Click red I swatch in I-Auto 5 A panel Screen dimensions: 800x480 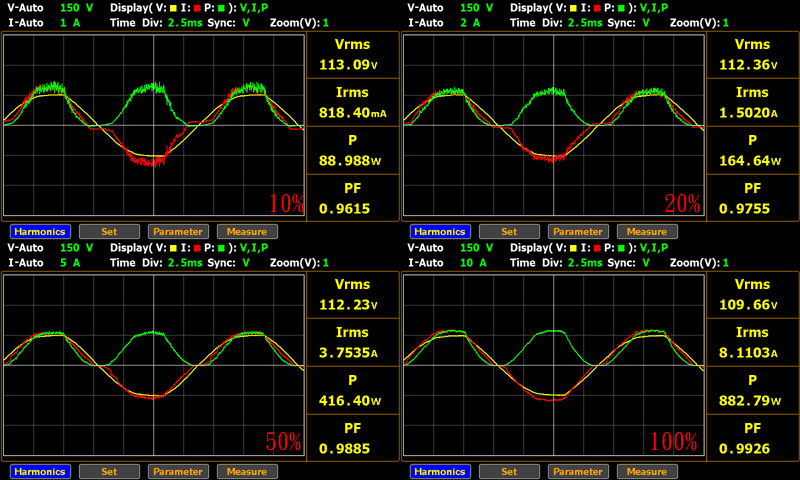[x=197, y=248]
